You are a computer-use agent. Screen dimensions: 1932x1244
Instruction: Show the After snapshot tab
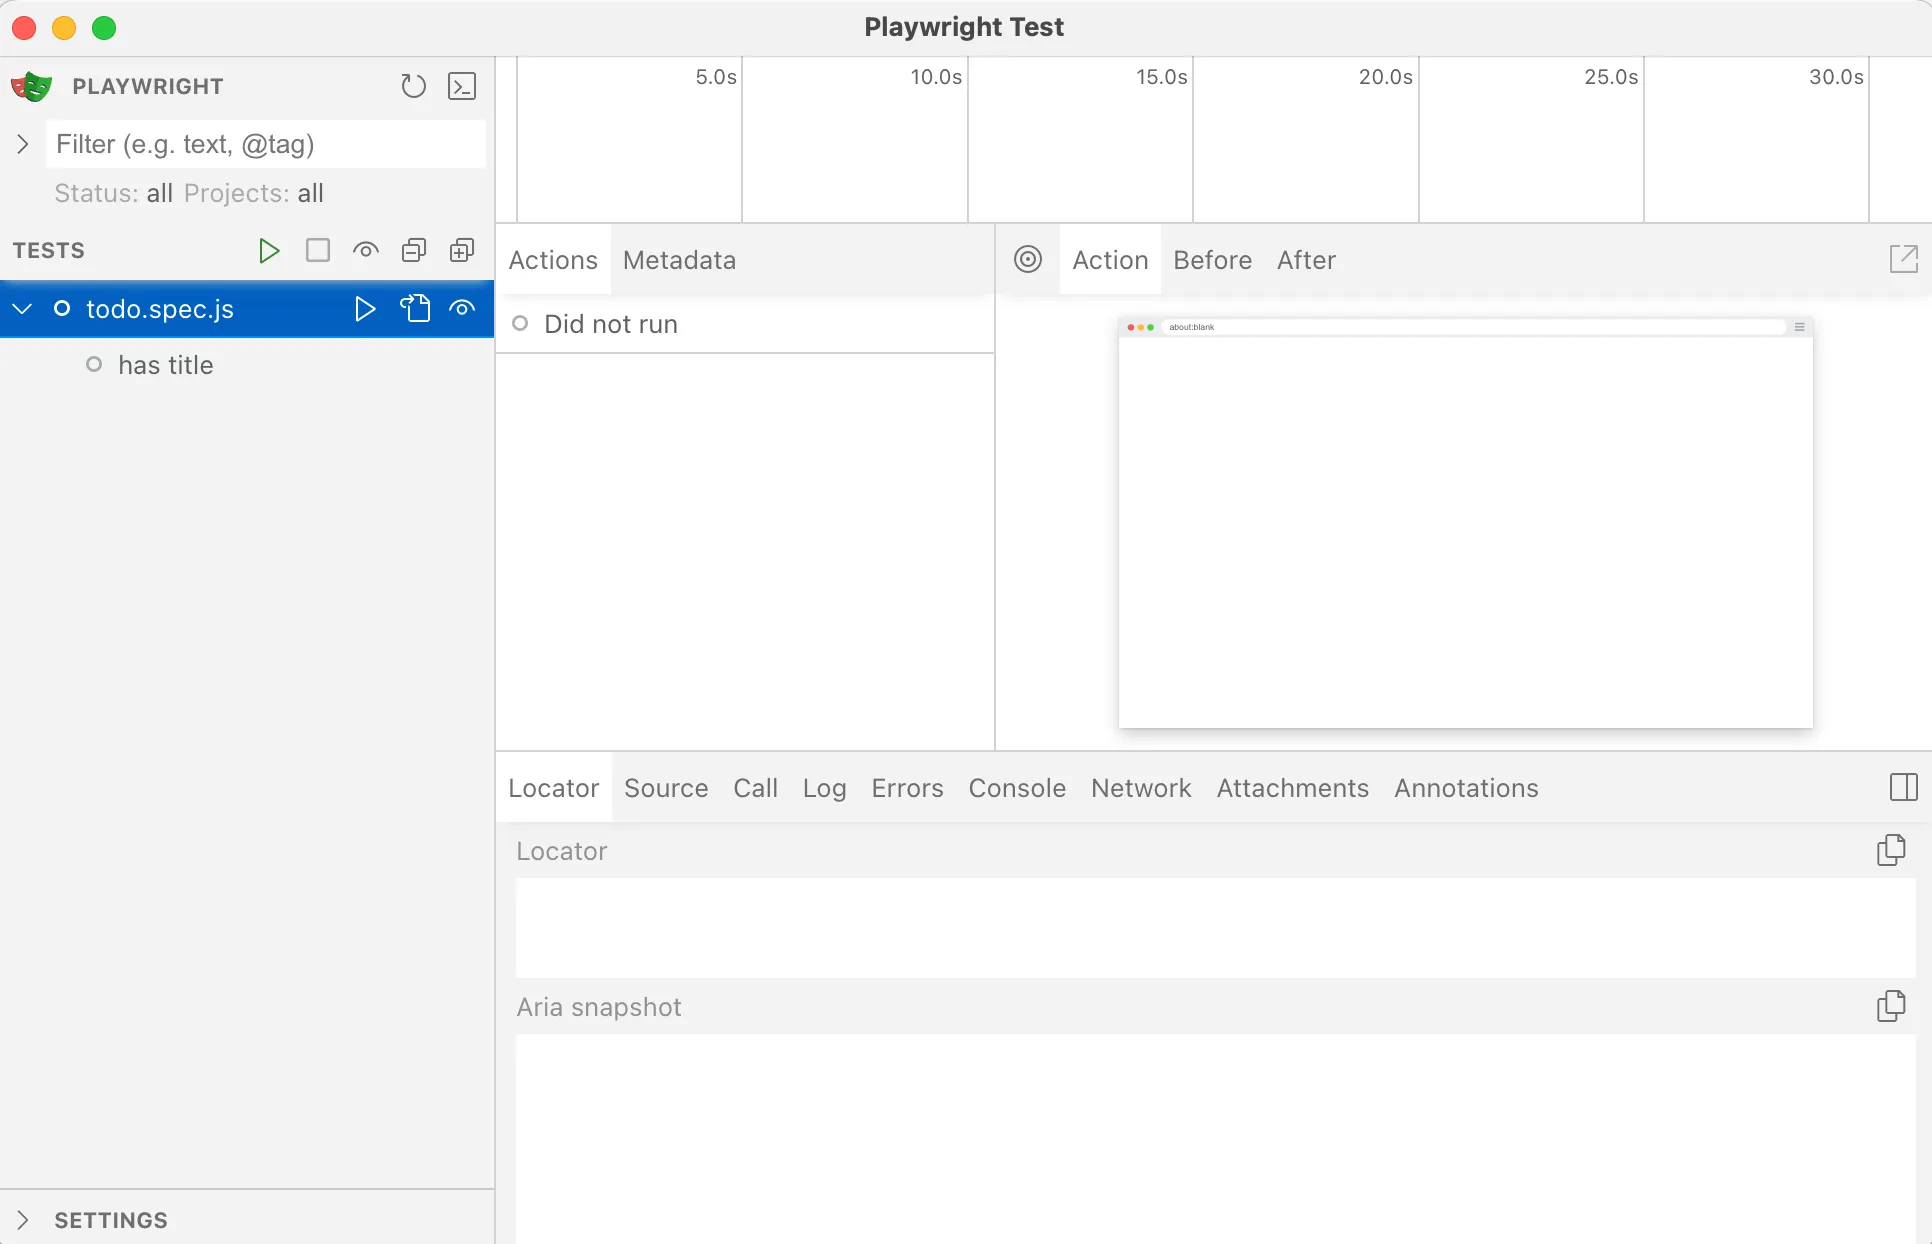pos(1306,260)
